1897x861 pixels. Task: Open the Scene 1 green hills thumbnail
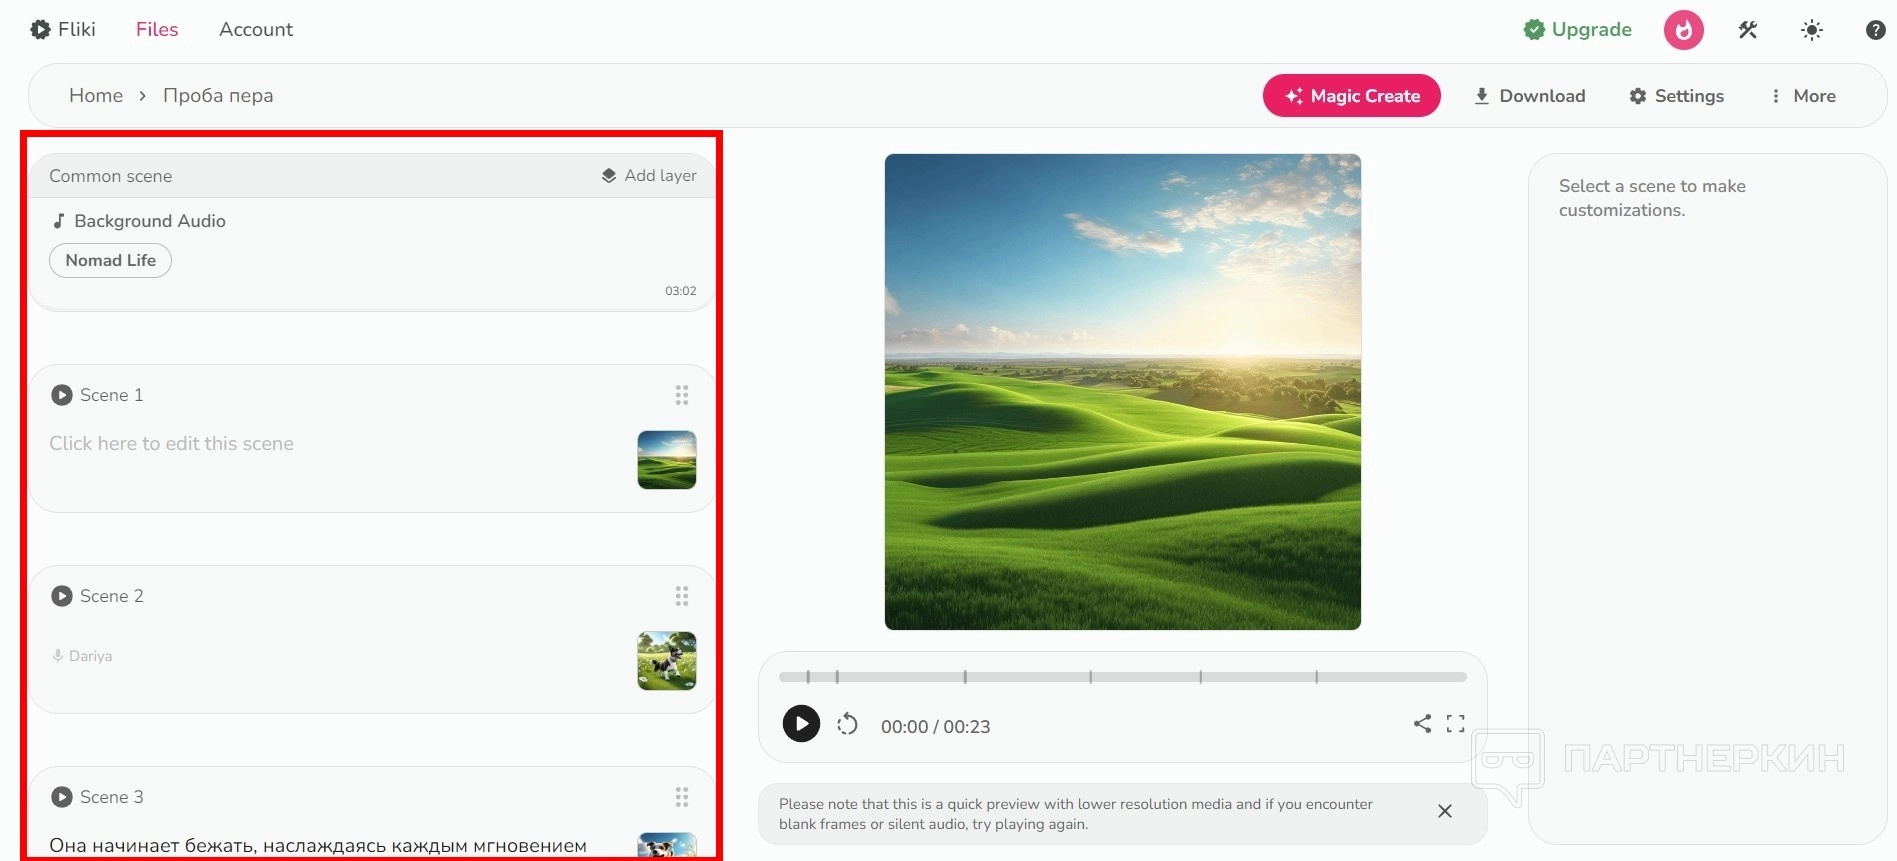[667, 460]
